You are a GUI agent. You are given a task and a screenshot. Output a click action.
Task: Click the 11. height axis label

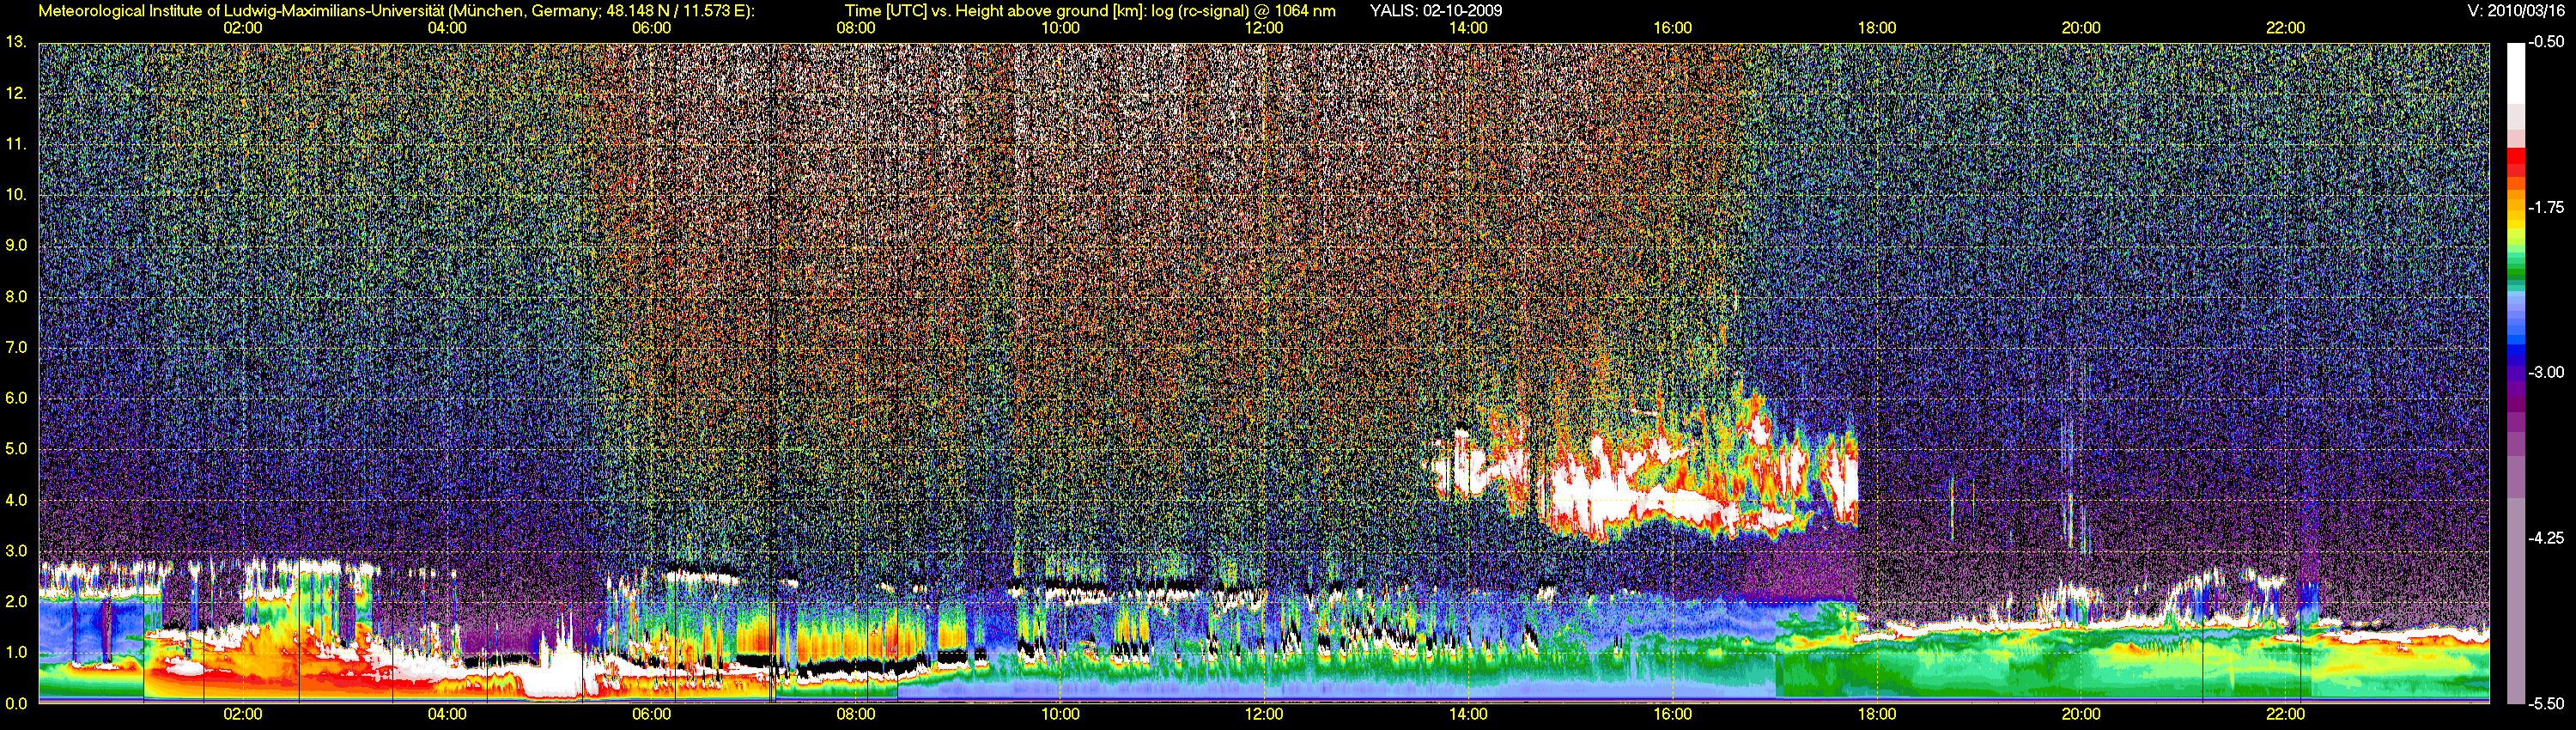click(x=16, y=144)
